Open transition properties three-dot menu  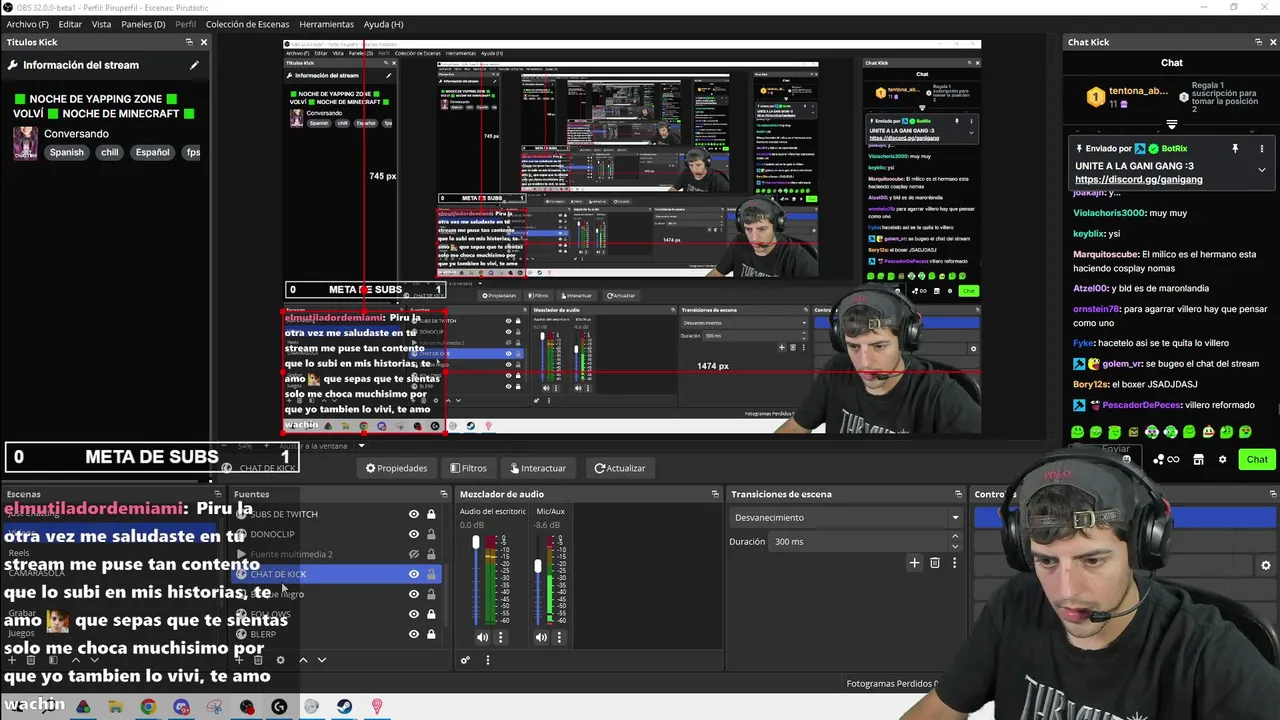[954, 563]
